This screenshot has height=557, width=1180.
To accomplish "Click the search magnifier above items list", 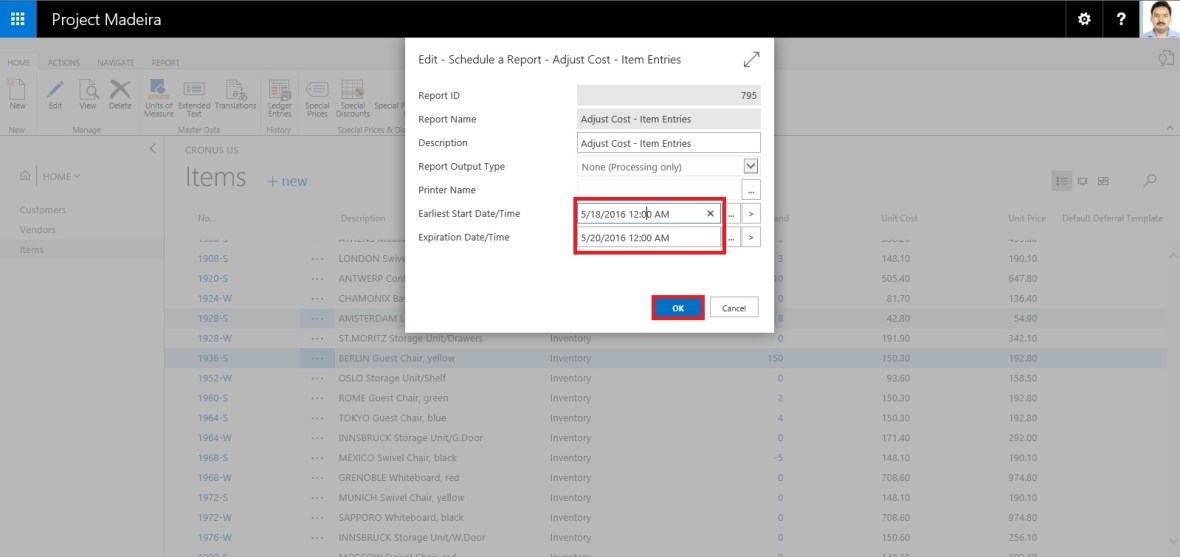I will coord(1150,181).
